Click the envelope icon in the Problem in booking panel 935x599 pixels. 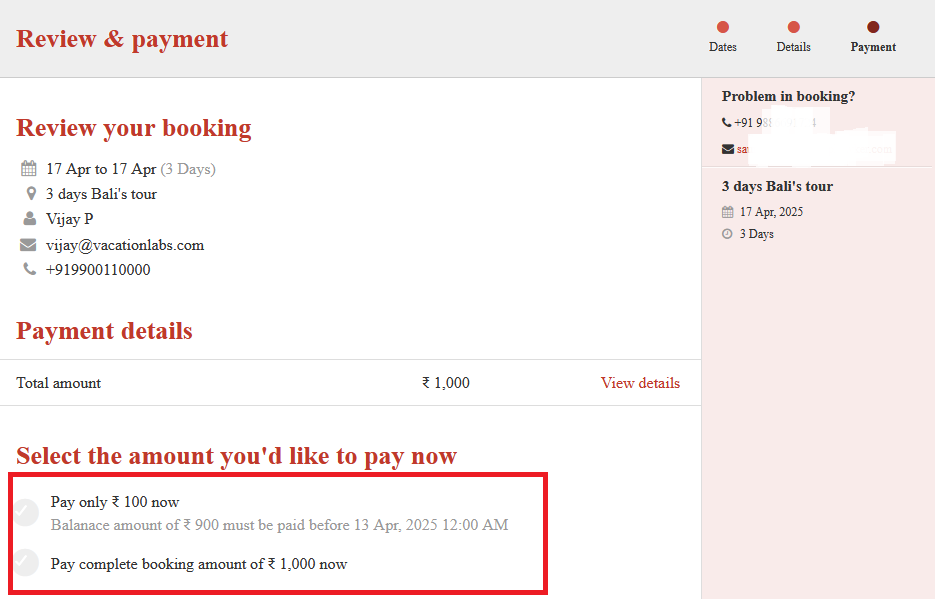(728, 149)
